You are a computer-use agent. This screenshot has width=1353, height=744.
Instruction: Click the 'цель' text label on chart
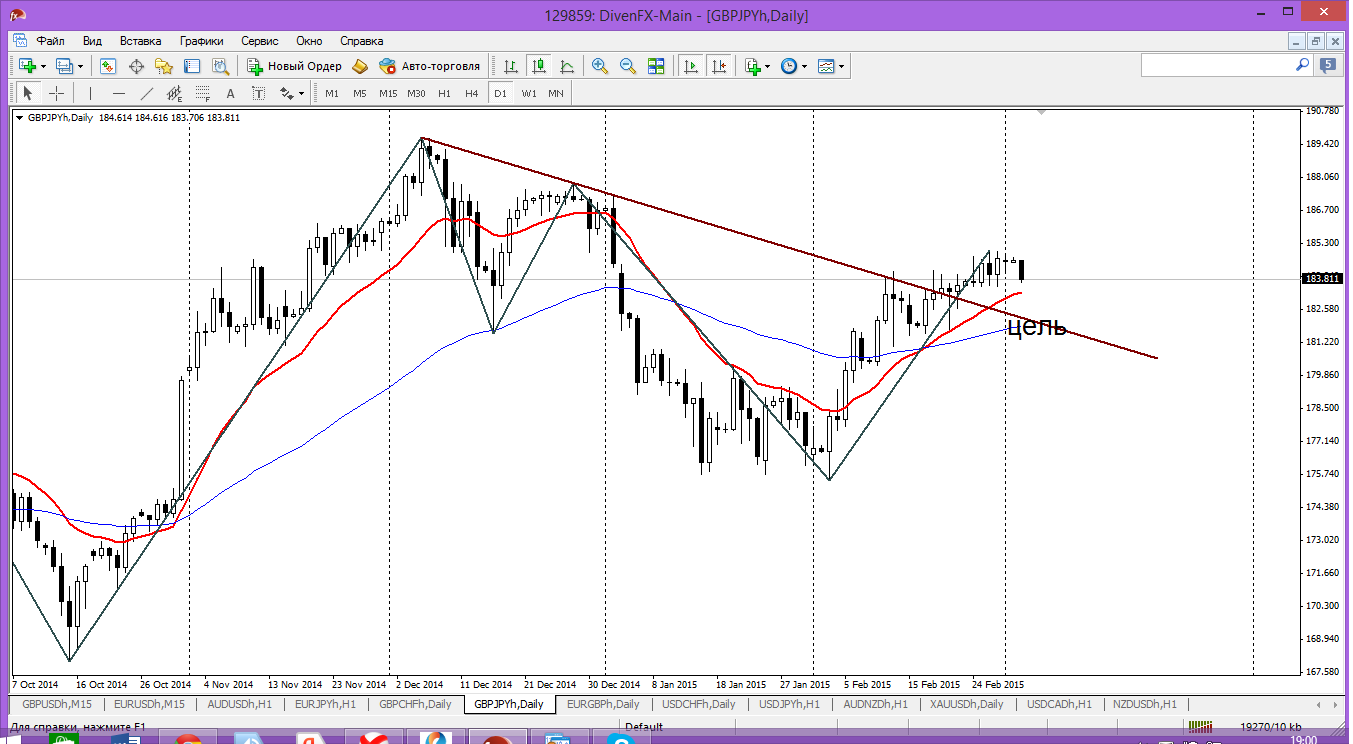(1037, 326)
